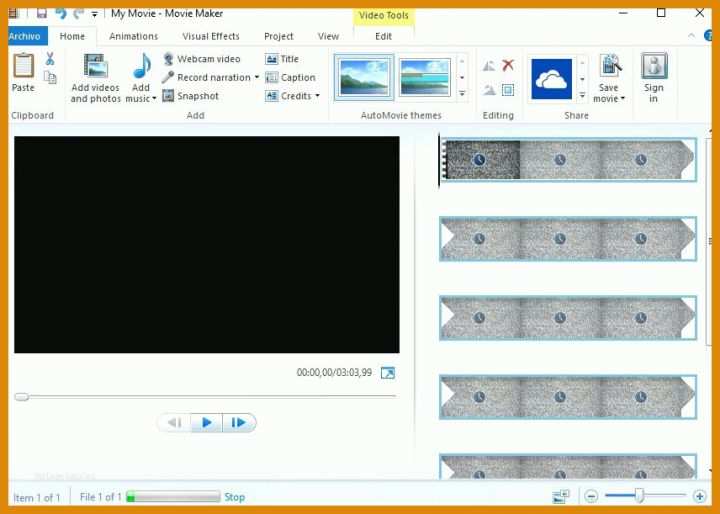Open the Visual Effects tab

tap(211, 36)
